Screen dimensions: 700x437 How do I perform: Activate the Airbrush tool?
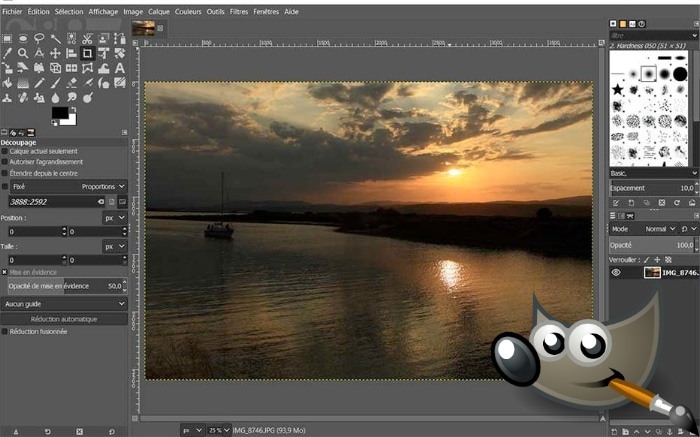coord(88,83)
